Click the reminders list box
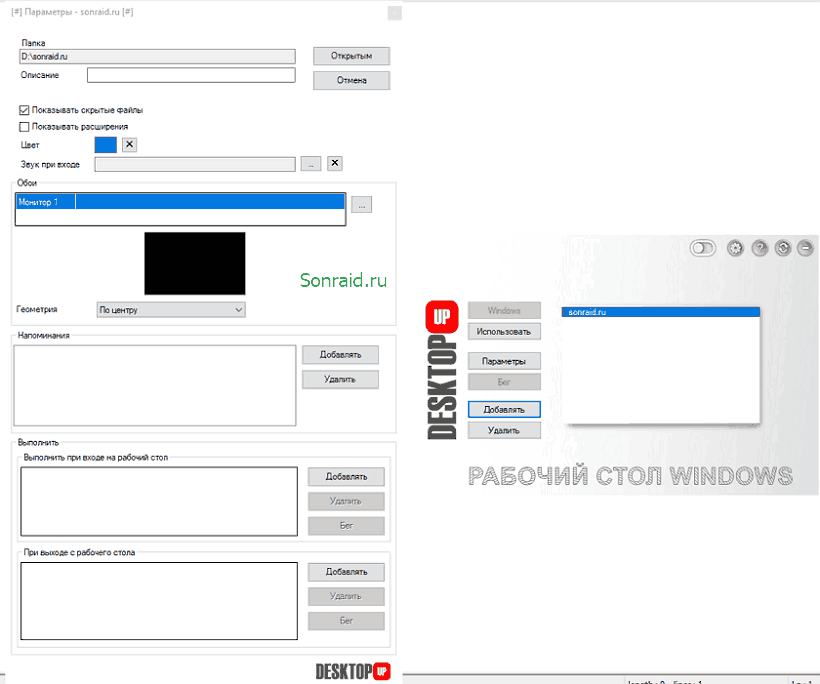820x684 pixels. [155, 385]
